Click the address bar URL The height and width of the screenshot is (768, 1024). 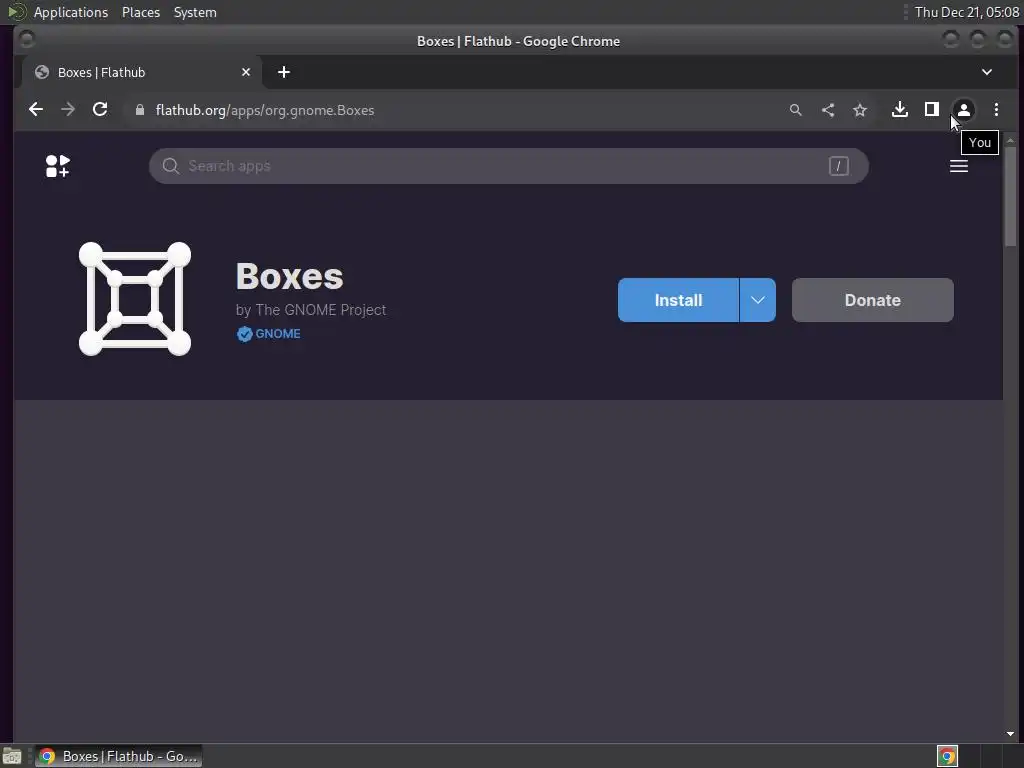264,110
